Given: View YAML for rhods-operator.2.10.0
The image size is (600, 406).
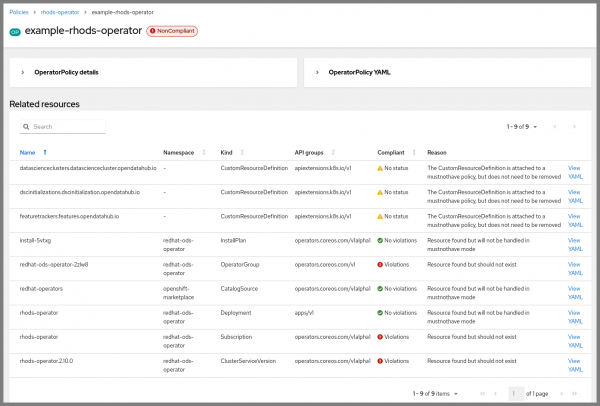Looking at the screenshot, I should click(574, 364).
